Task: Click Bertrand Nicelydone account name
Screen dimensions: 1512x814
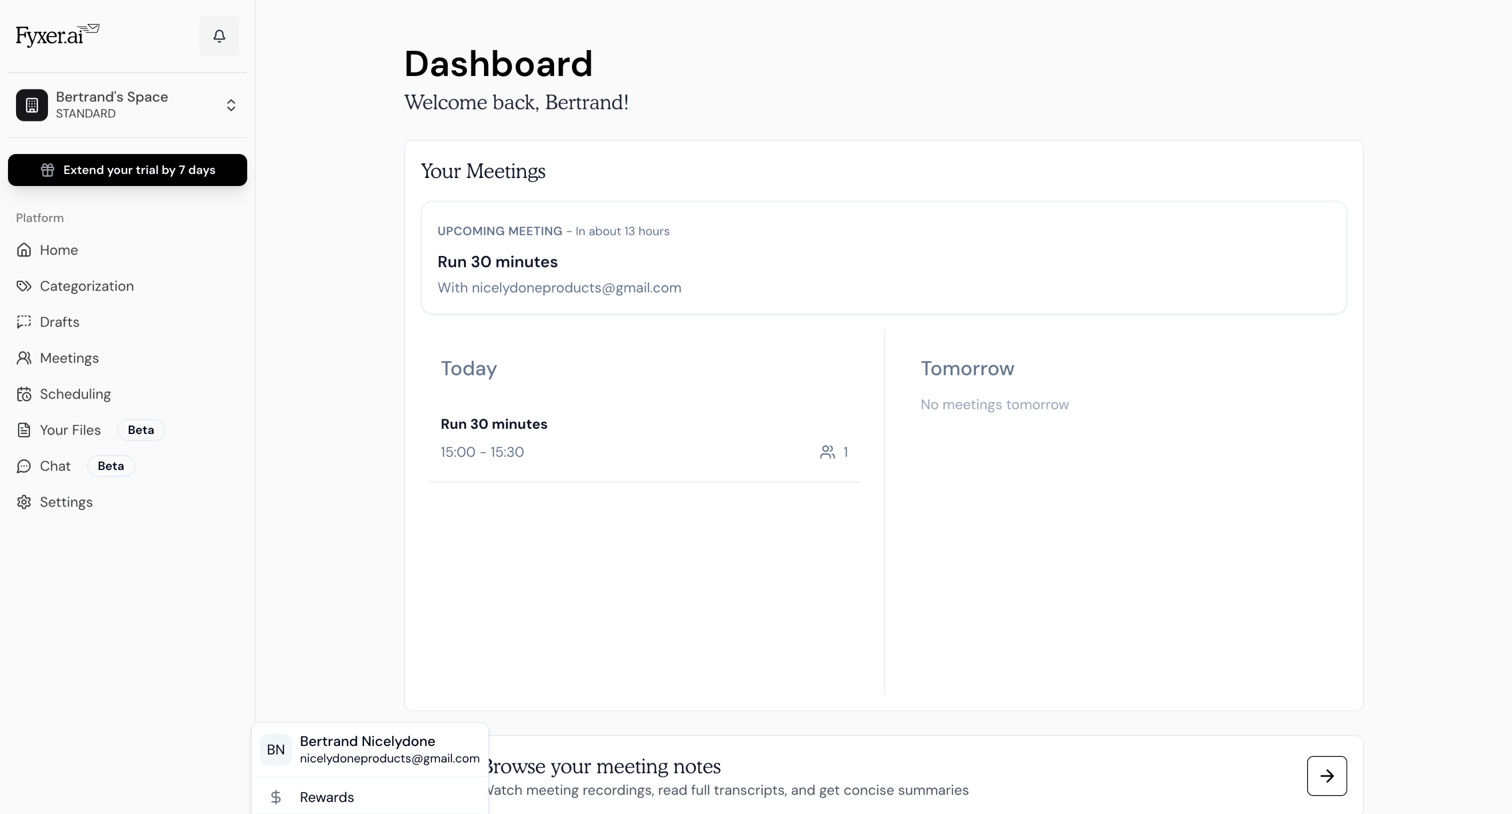Action: click(x=367, y=741)
